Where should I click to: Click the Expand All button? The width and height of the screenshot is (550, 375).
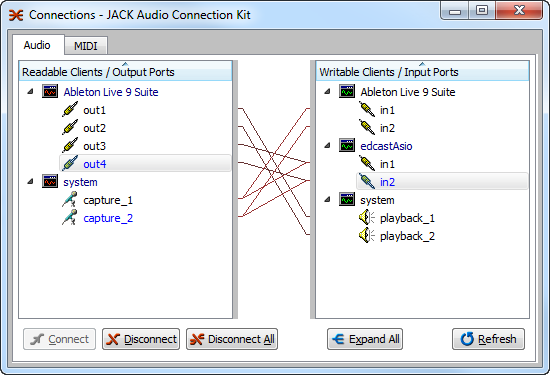(x=365, y=339)
